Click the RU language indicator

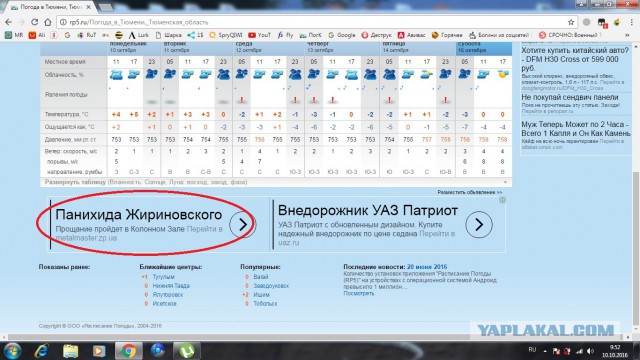pyautogui.click(x=532, y=350)
